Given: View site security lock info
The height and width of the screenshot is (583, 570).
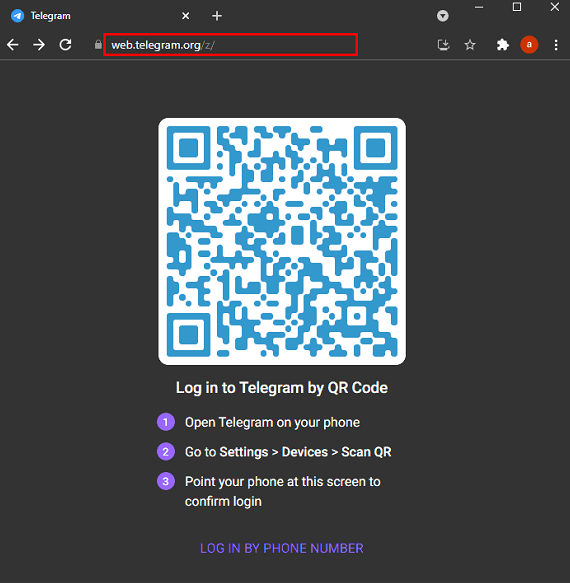Looking at the screenshot, I should coord(98,45).
